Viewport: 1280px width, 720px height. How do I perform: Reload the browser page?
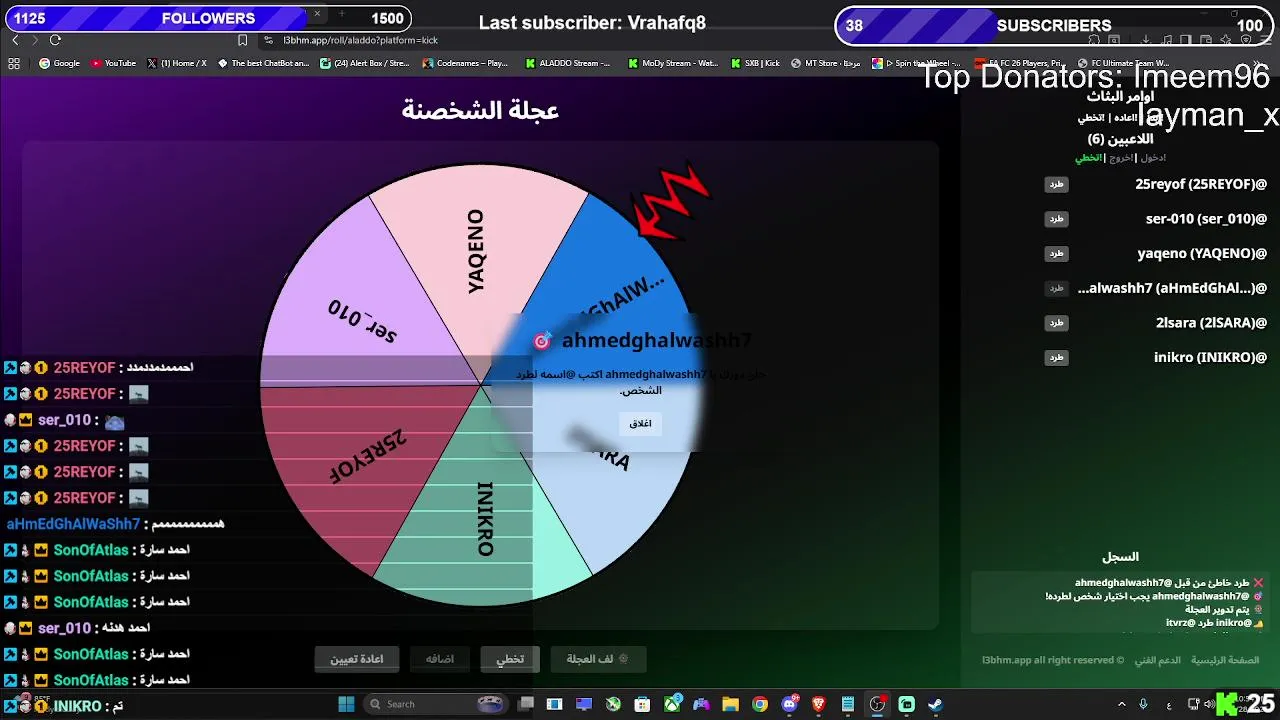click(x=55, y=40)
